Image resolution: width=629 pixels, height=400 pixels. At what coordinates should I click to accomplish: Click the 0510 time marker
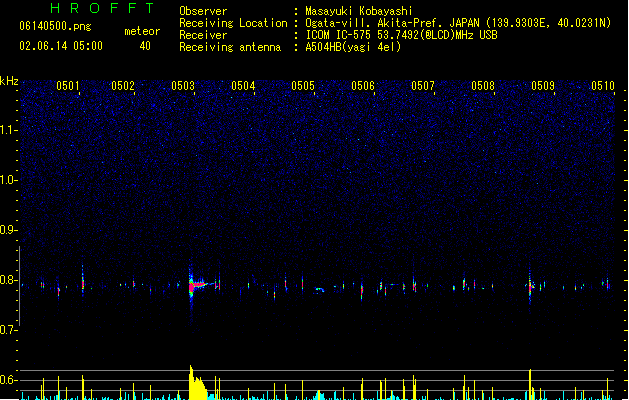coord(603,86)
